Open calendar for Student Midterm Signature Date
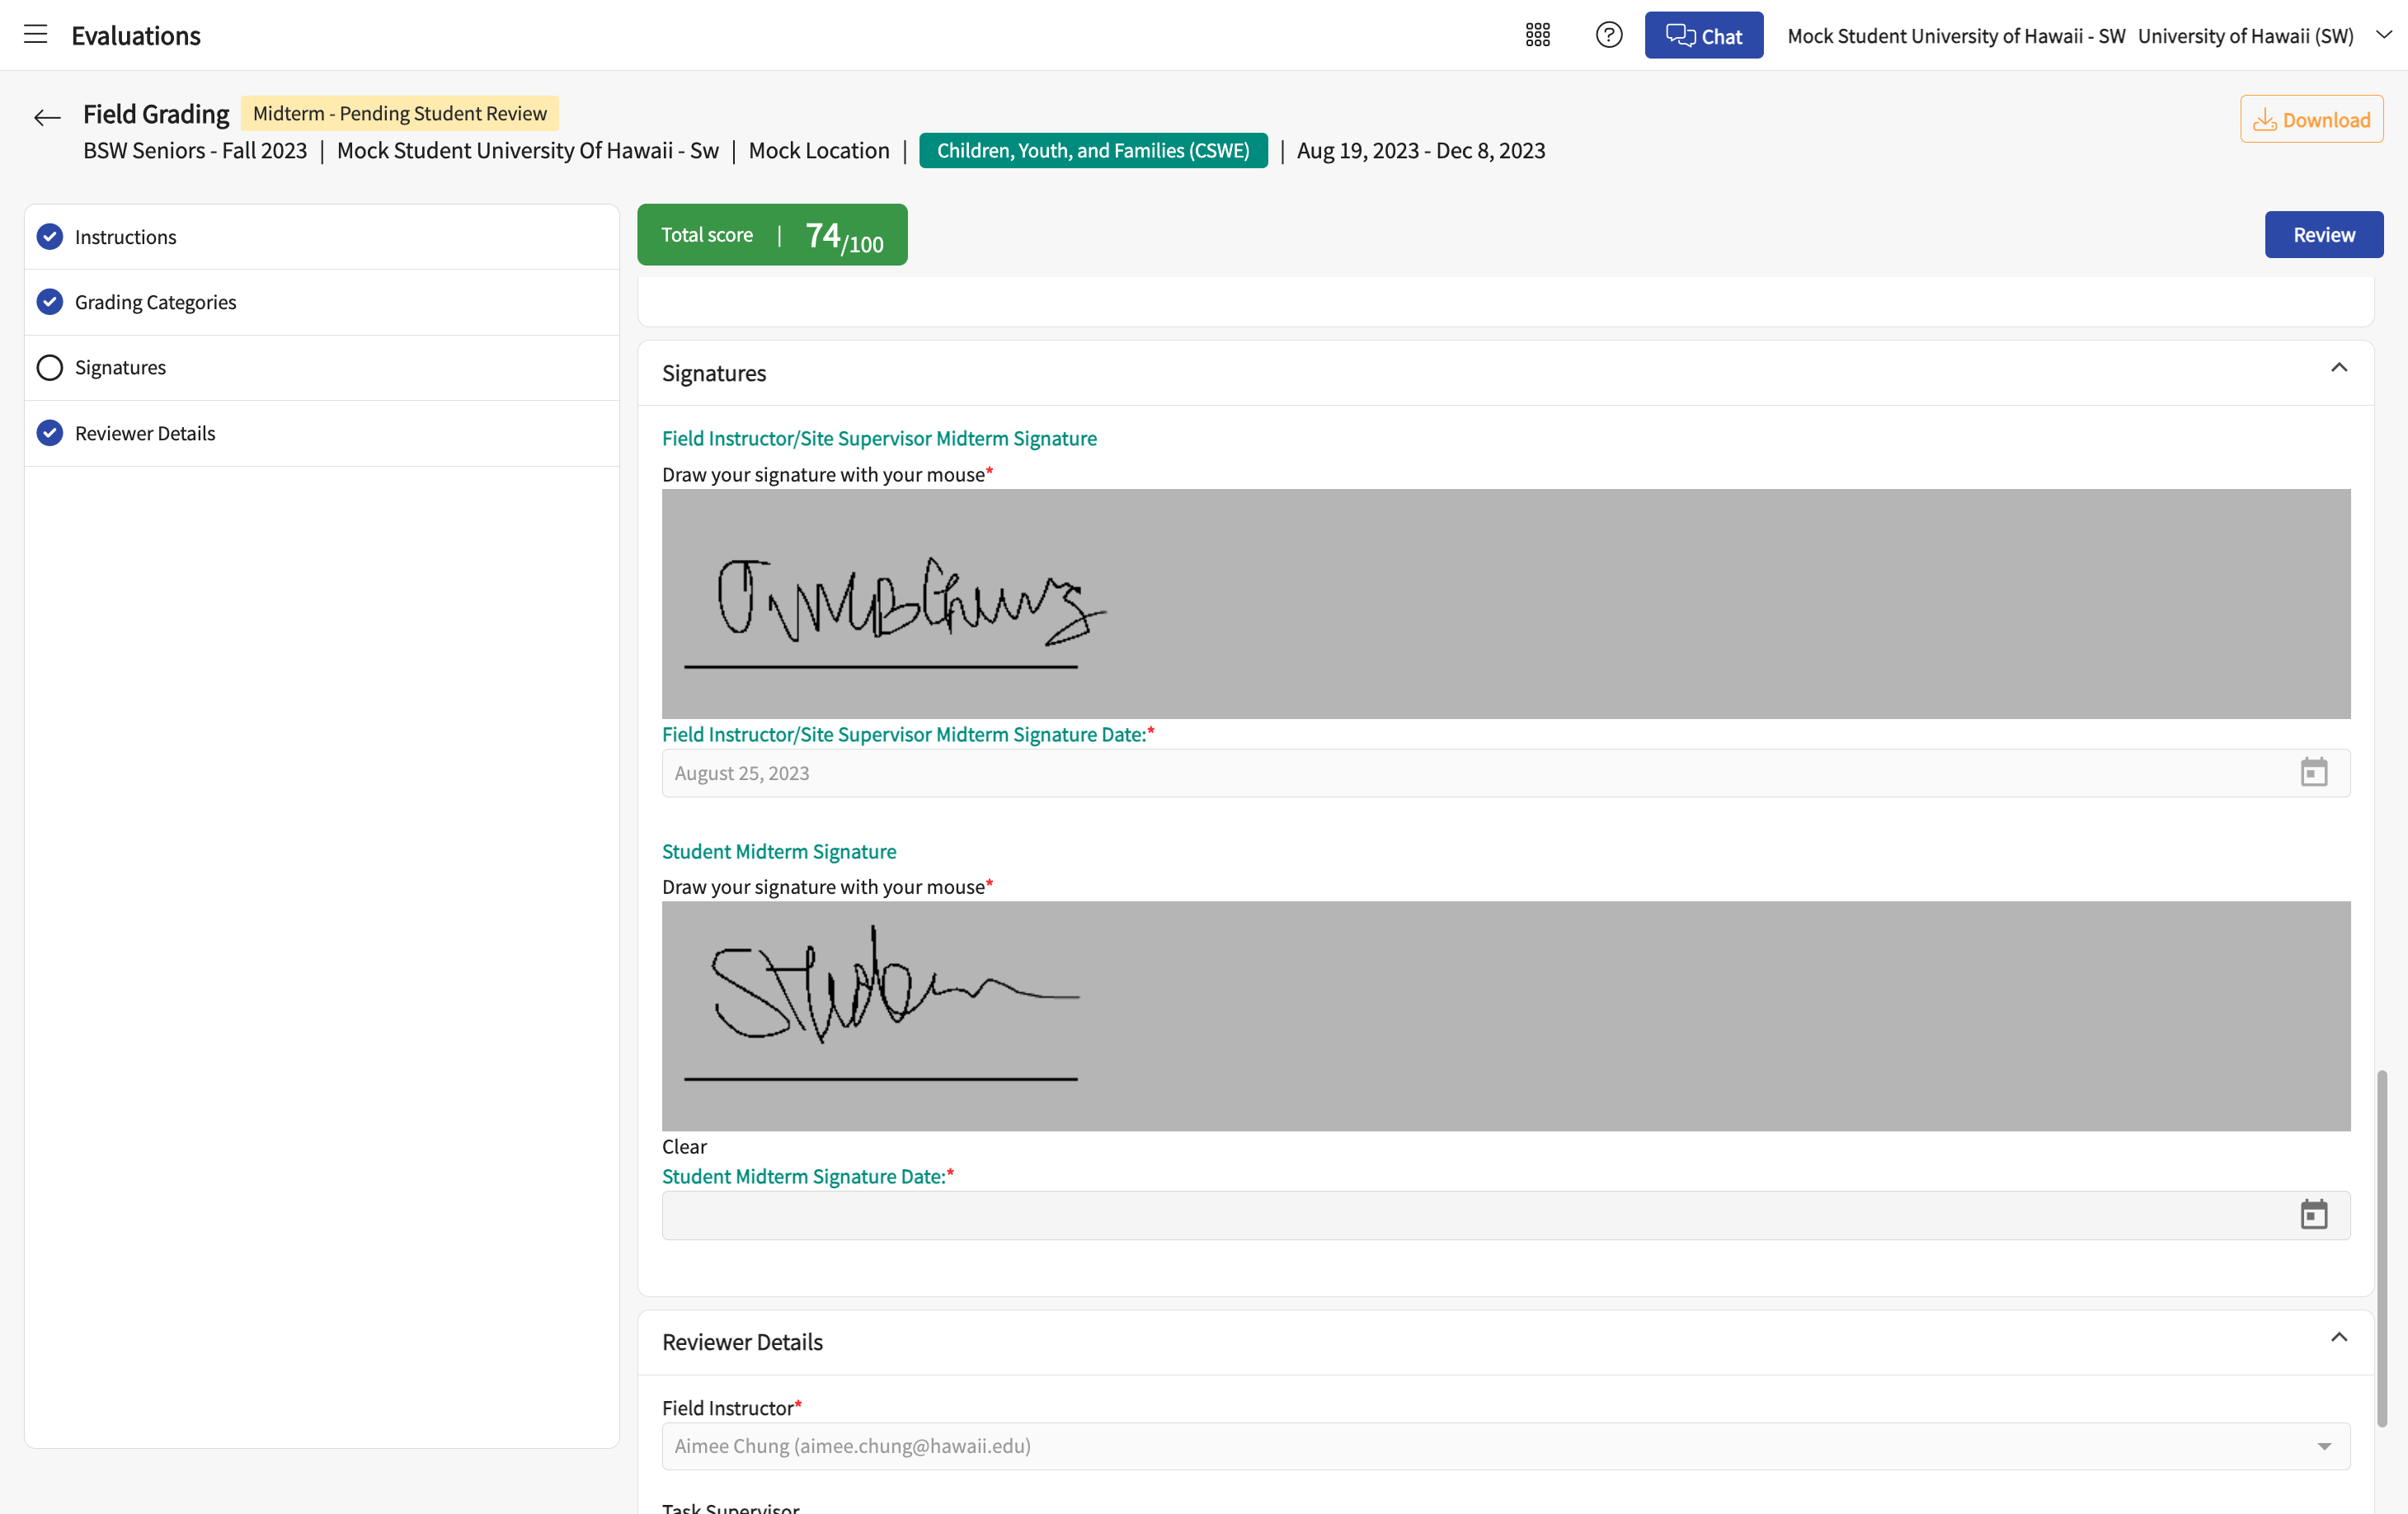2408x1514 pixels. pyautogui.click(x=2313, y=1215)
